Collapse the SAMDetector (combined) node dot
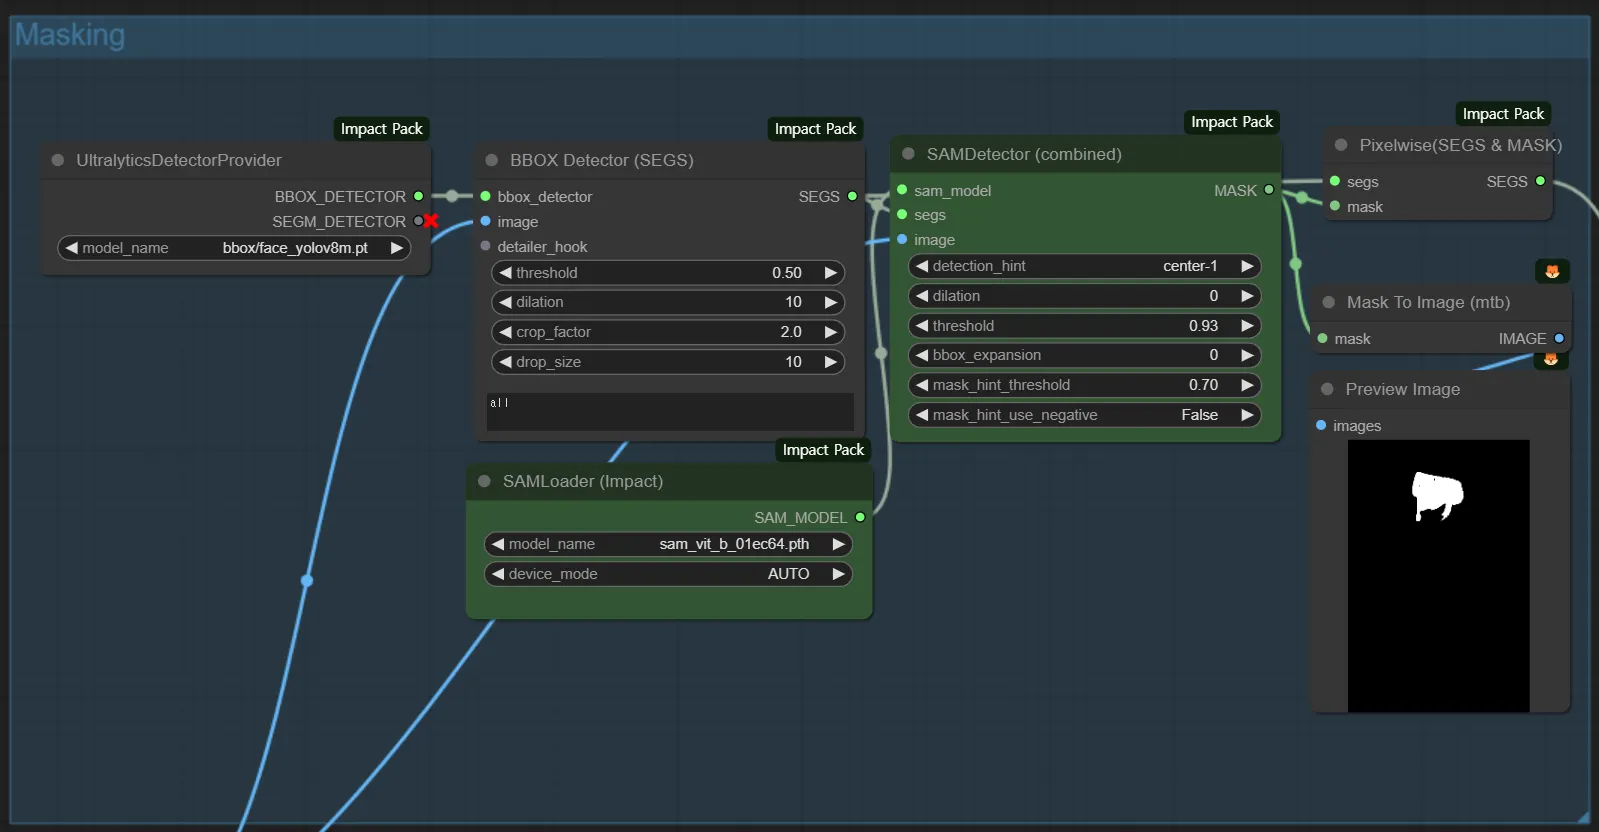This screenshot has height=832, width=1599. pos(909,154)
